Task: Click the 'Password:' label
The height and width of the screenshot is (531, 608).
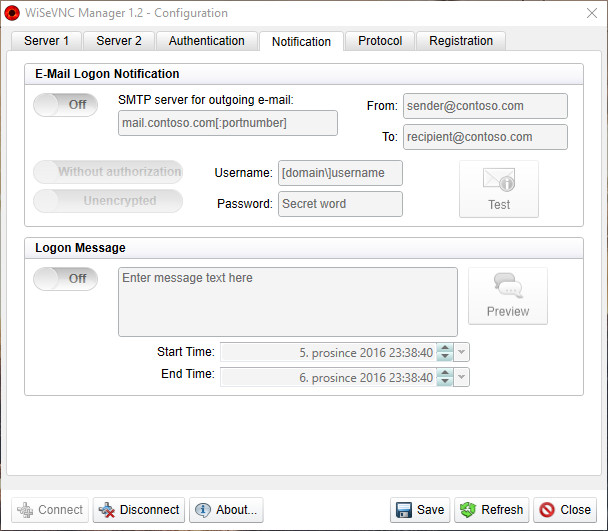Action: tap(245, 204)
